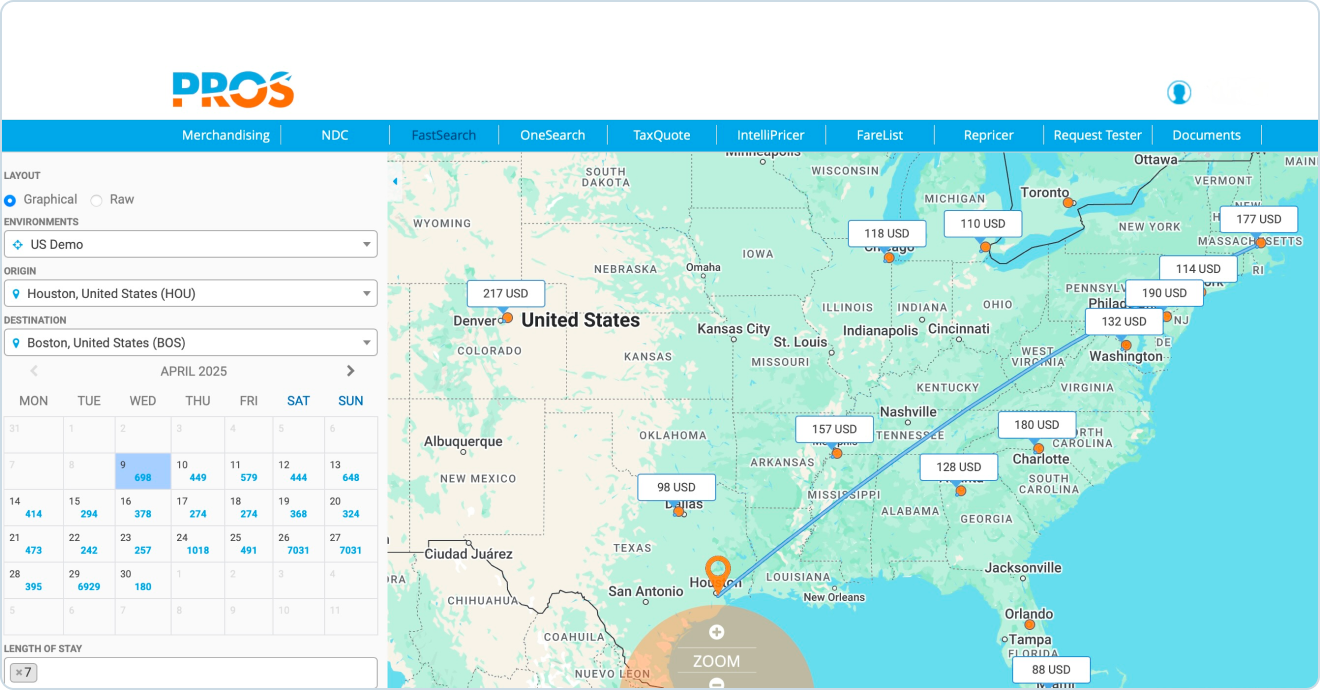Image resolution: width=1320 pixels, height=690 pixels.
Task: Click the Charlotte orange marker dot
Action: (x=1038, y=448)
